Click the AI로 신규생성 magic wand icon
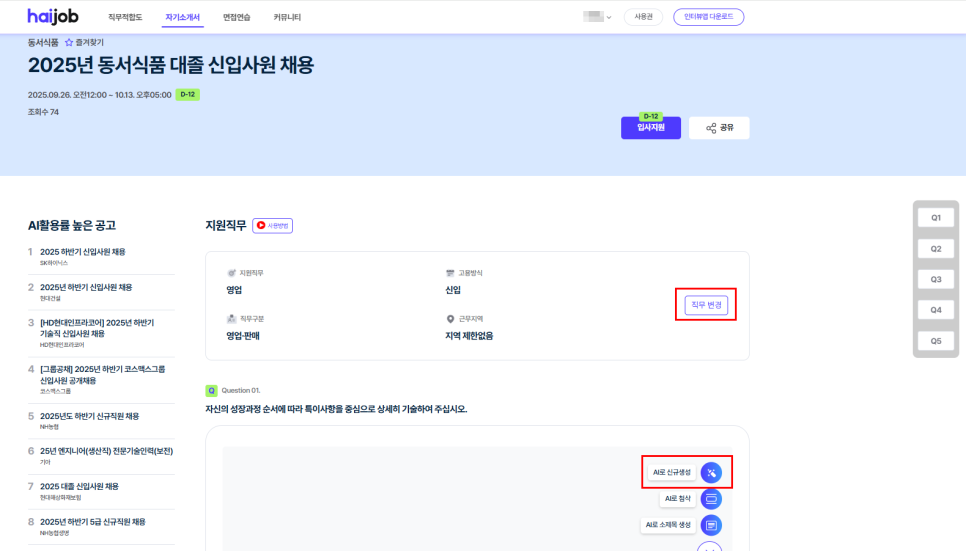 point(710,472)
